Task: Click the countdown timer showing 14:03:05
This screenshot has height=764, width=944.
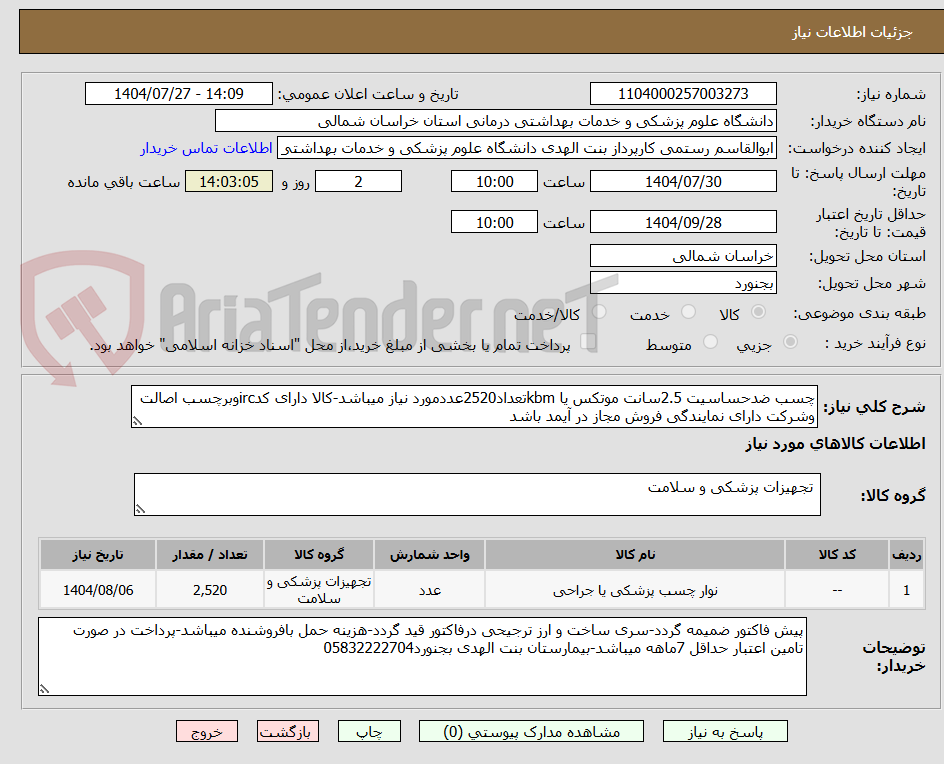Action: (x=228, y=181)
